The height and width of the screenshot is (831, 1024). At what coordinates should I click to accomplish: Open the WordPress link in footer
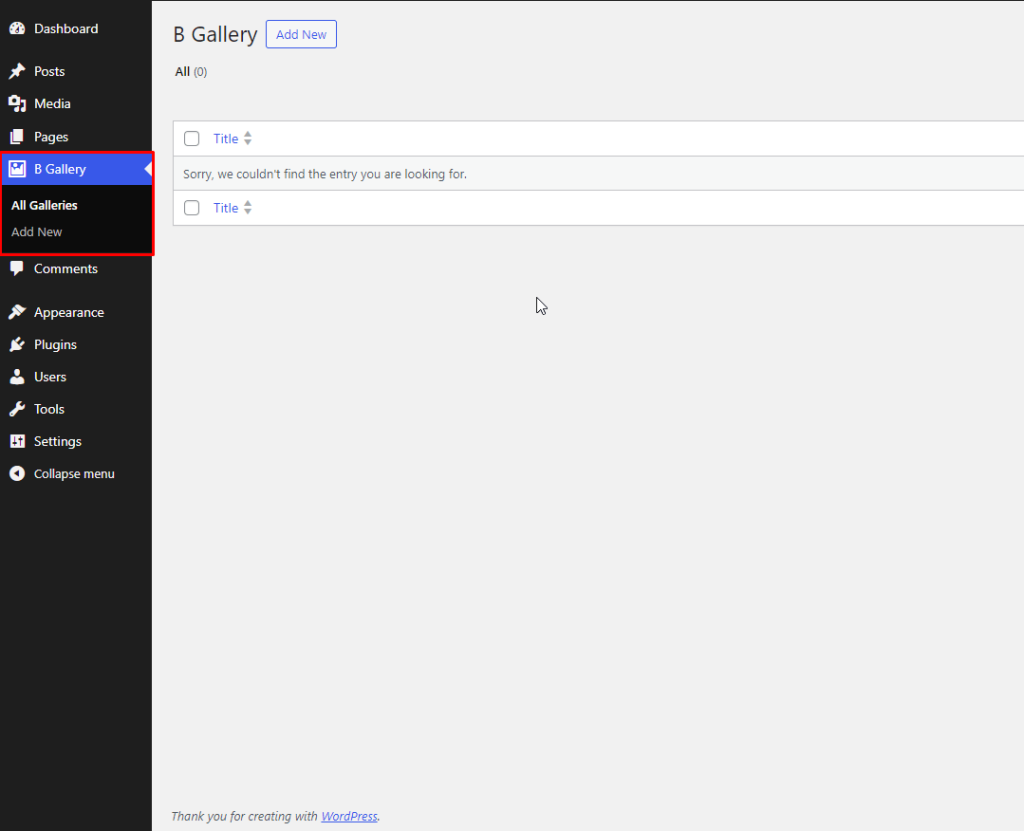[x=349, y=816]
